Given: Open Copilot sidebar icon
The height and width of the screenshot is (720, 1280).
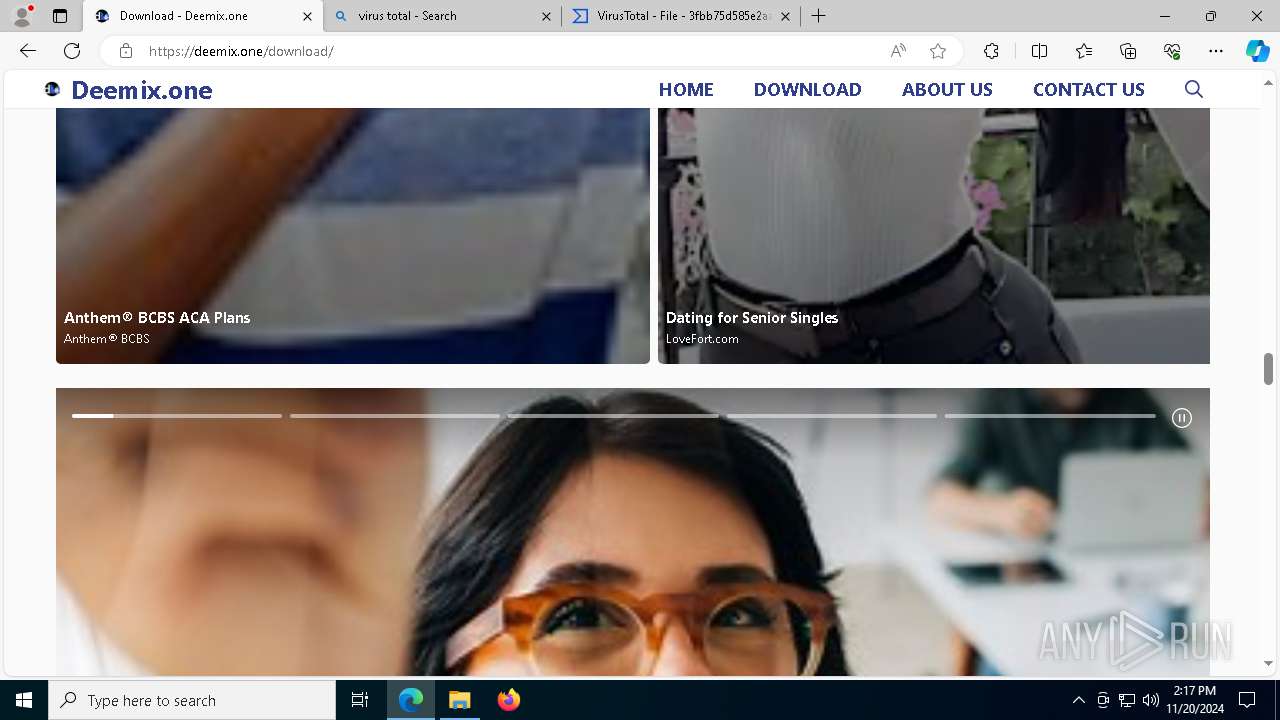Looking at the screenshot, I should (1257, 51).
